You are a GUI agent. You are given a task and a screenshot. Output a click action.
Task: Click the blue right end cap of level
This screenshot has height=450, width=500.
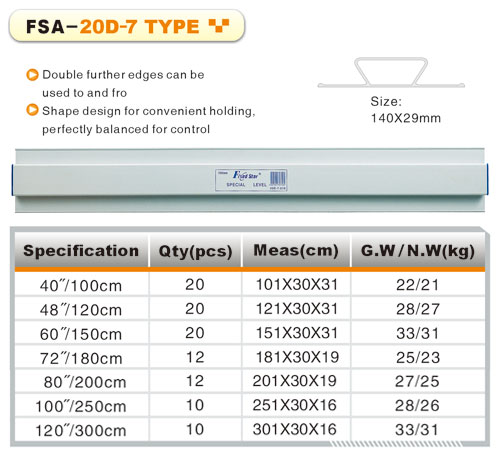pyautogui.click(x=487, y=179)
